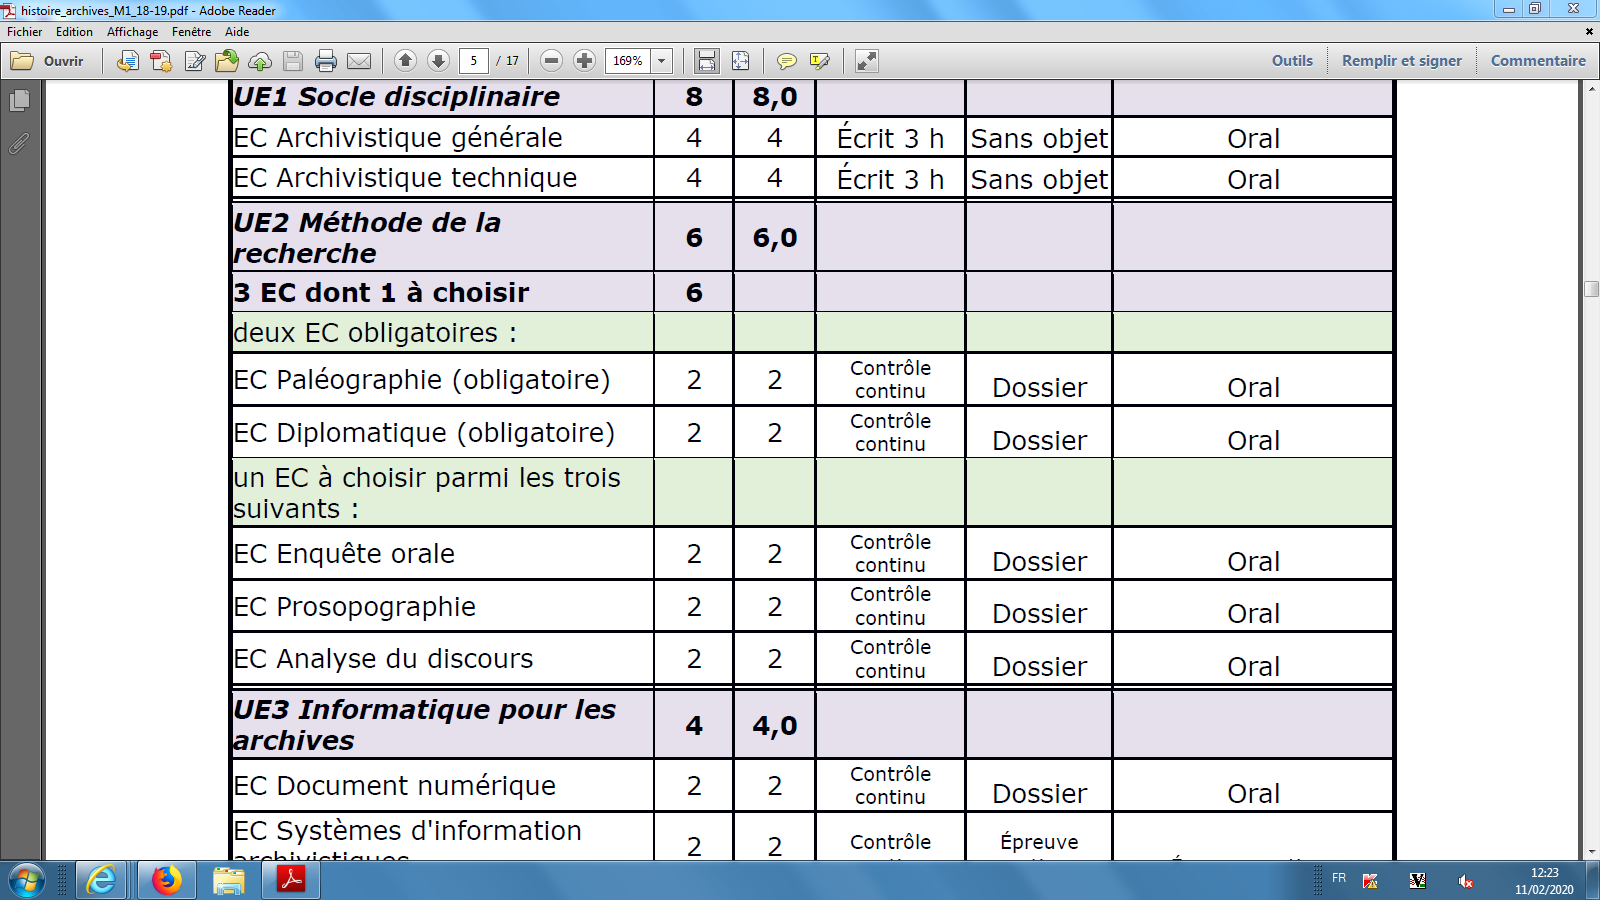Click 'EC Analyse du discours' label
The width and height of the screenshot is (1600, 900).
pos(383,659)
